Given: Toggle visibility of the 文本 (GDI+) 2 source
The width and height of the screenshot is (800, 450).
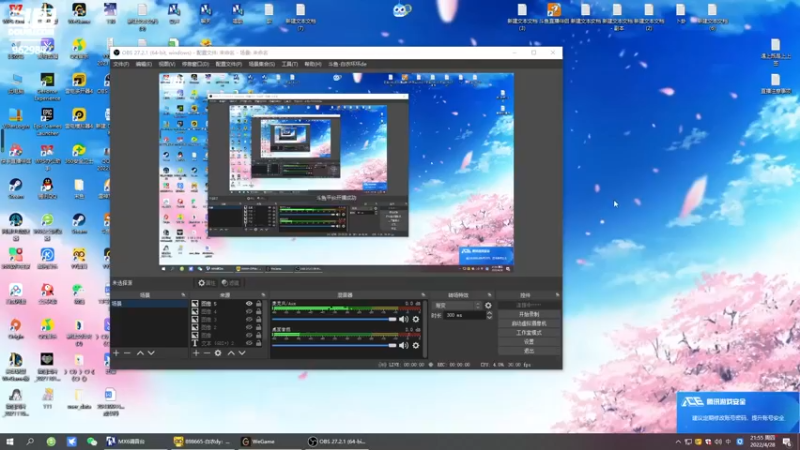Looking at the screenshot, I should click(249, 343).
